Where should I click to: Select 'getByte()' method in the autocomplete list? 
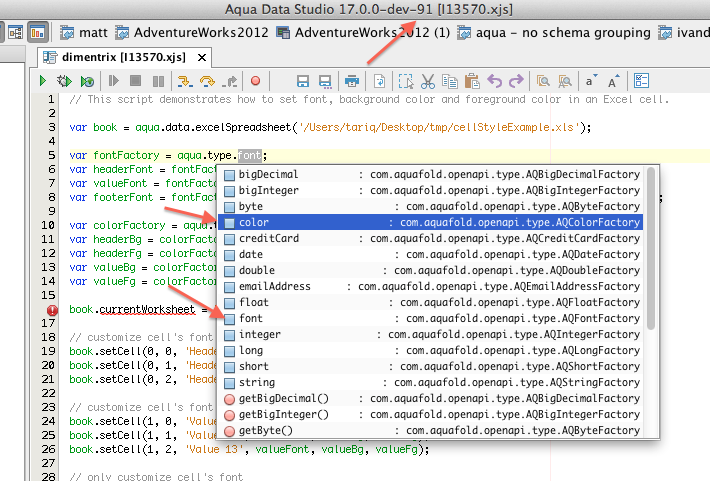pyautogui.click(x=430, y=430)
